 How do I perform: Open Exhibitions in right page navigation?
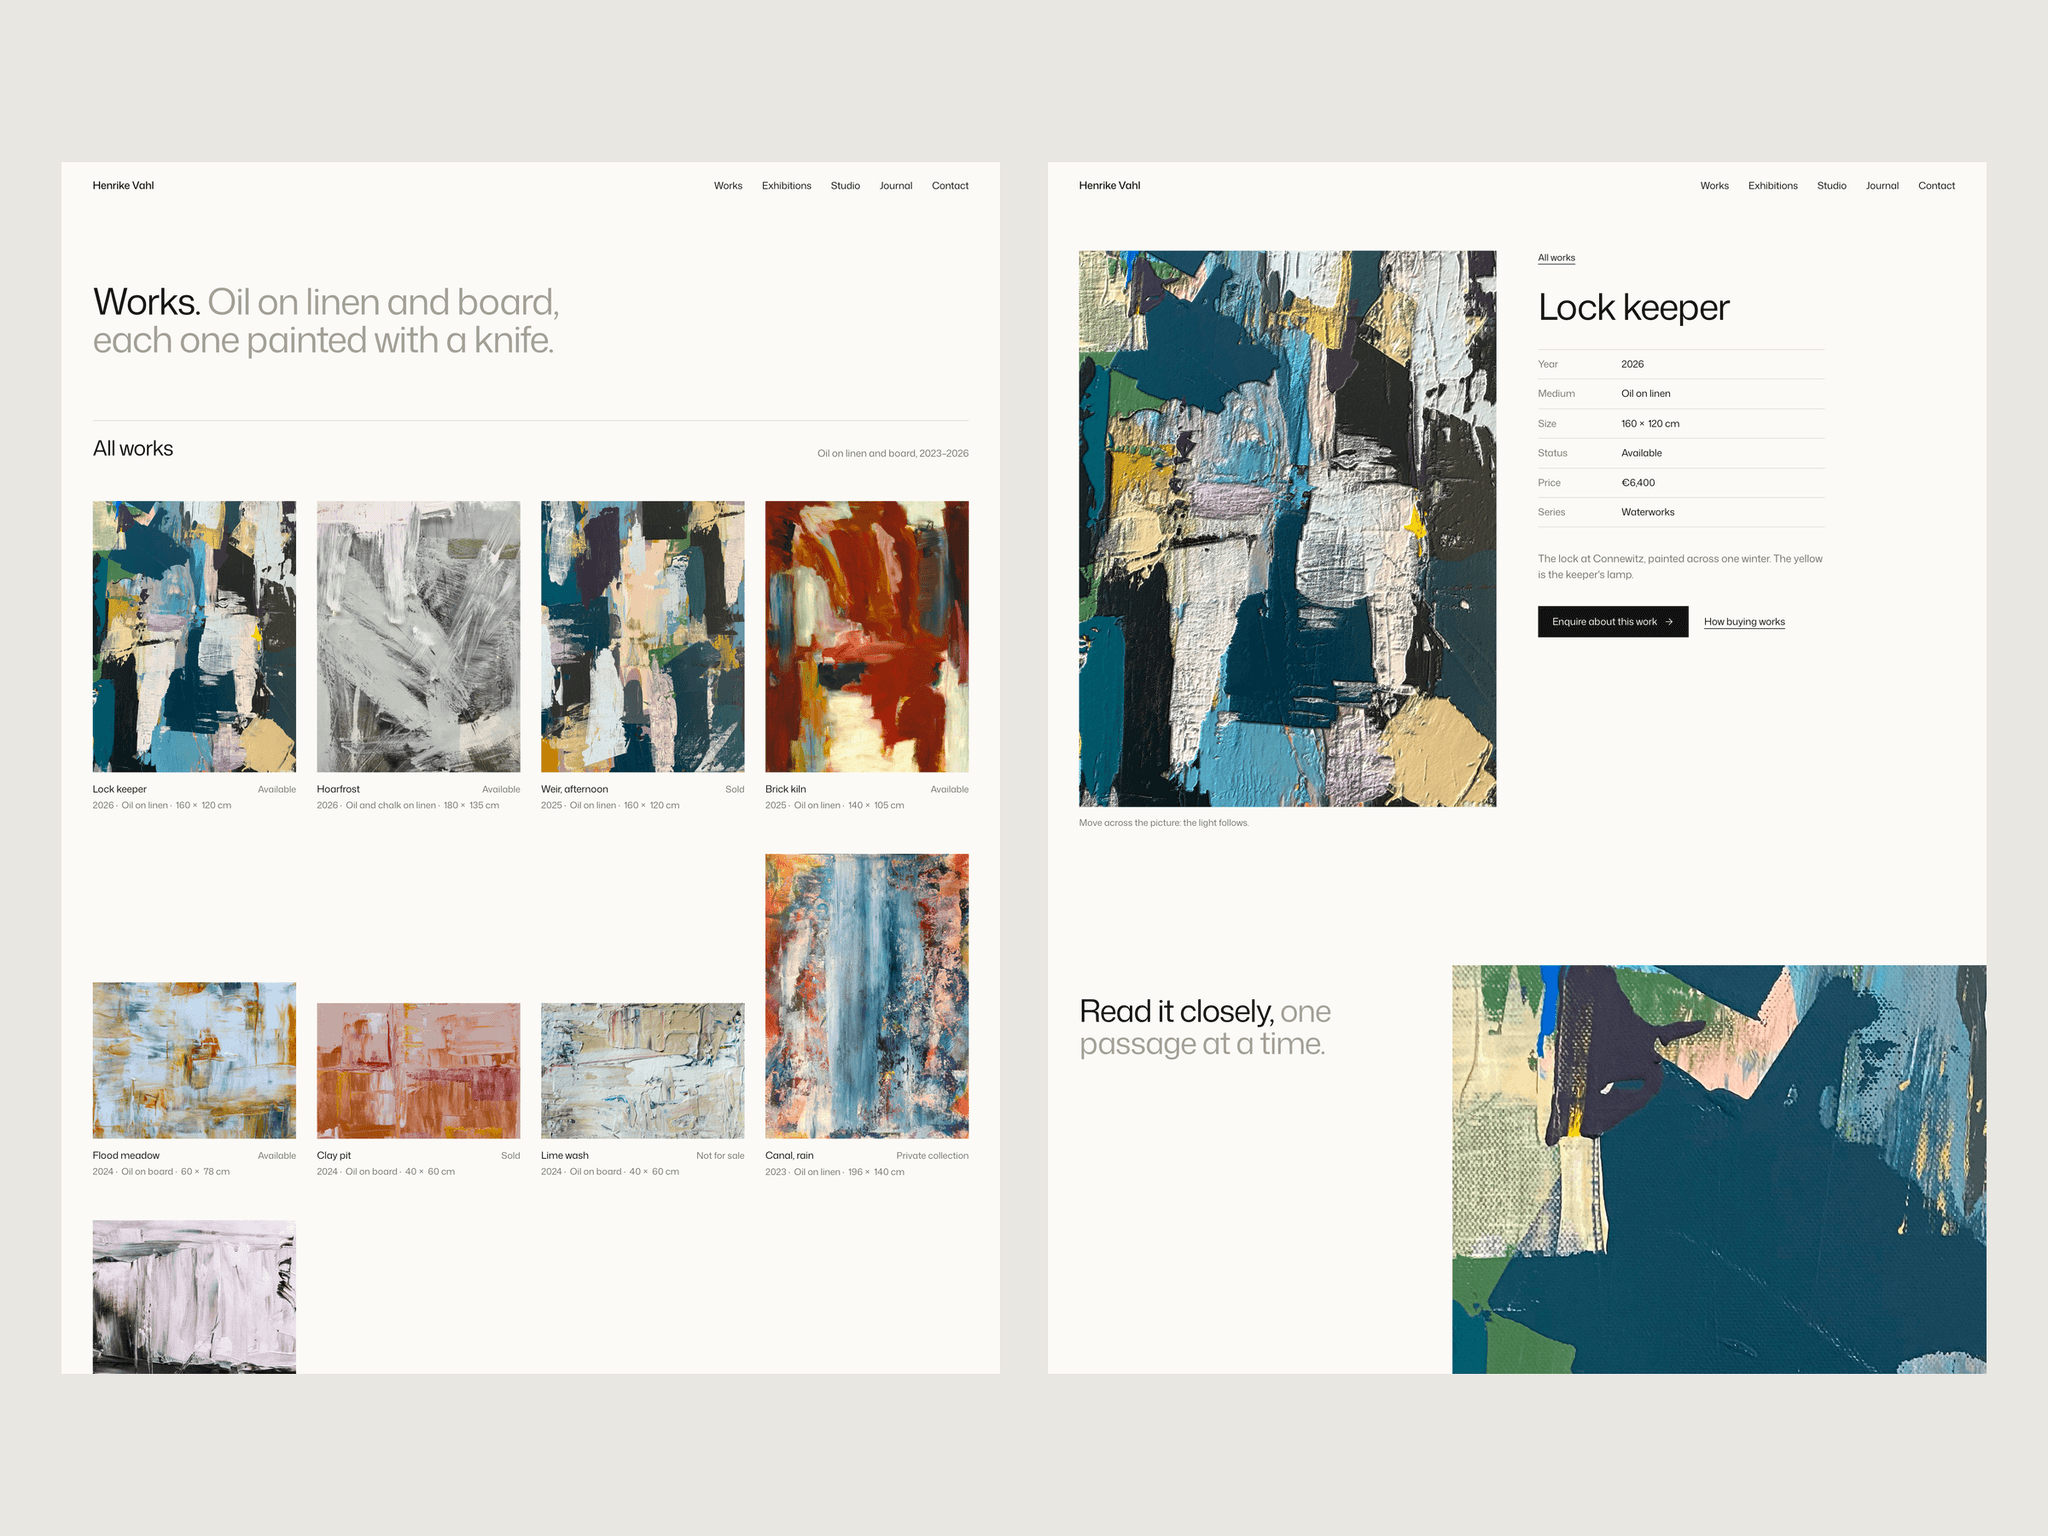coord(1773,186)
